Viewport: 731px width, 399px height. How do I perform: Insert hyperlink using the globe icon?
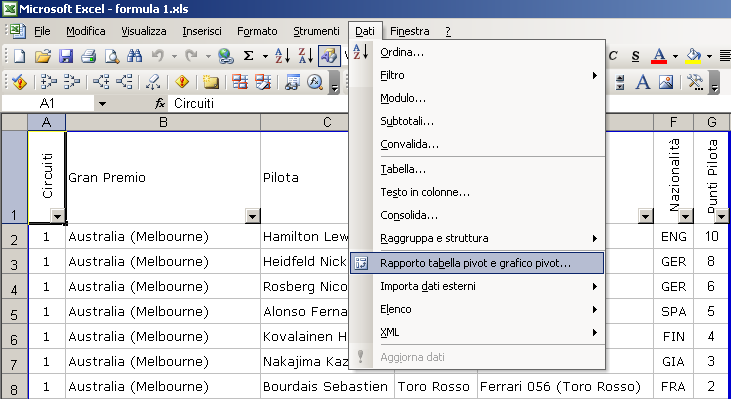(226, 56)
